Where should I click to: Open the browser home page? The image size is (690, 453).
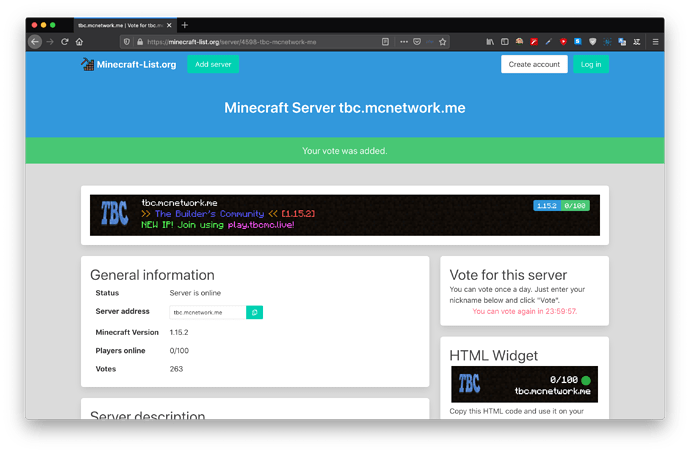tap(79, 42)
